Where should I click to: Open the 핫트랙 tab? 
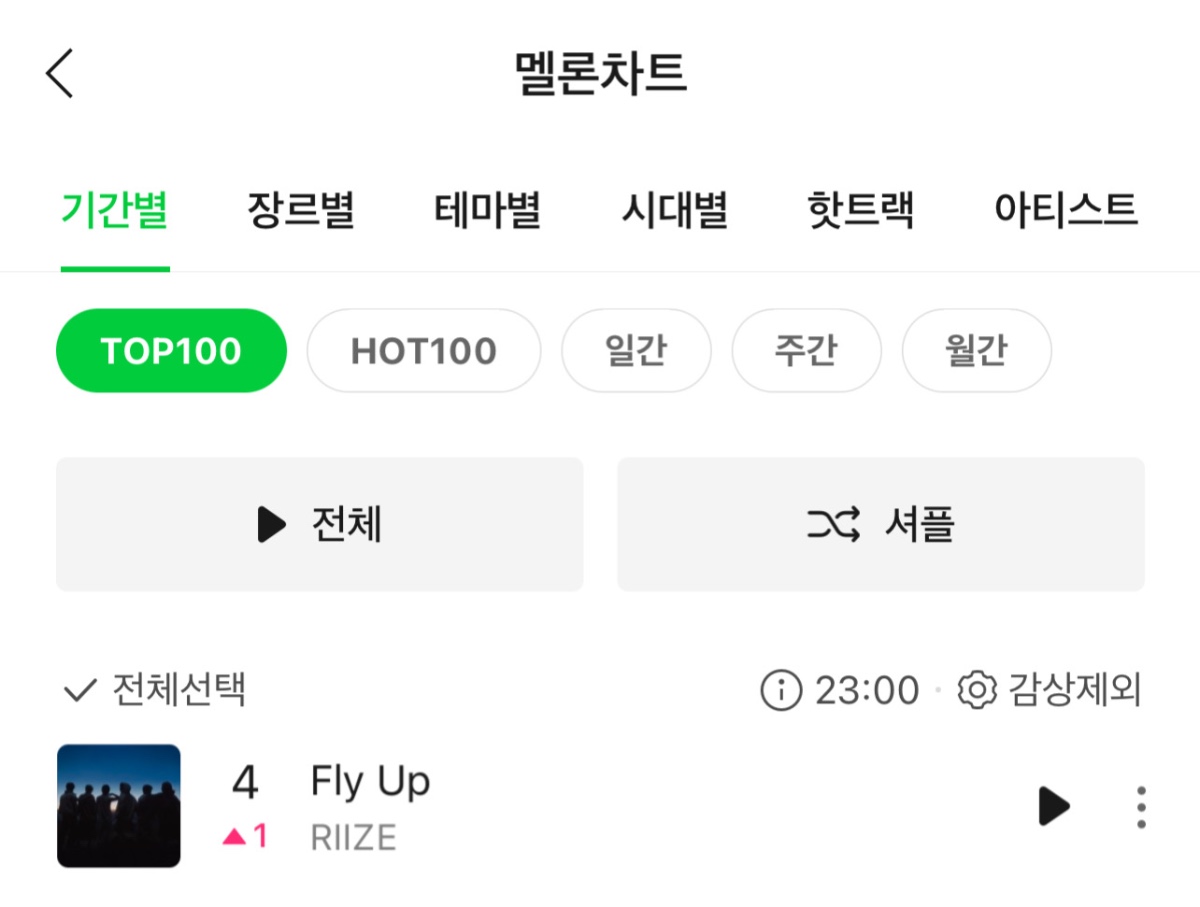(861, 211)
